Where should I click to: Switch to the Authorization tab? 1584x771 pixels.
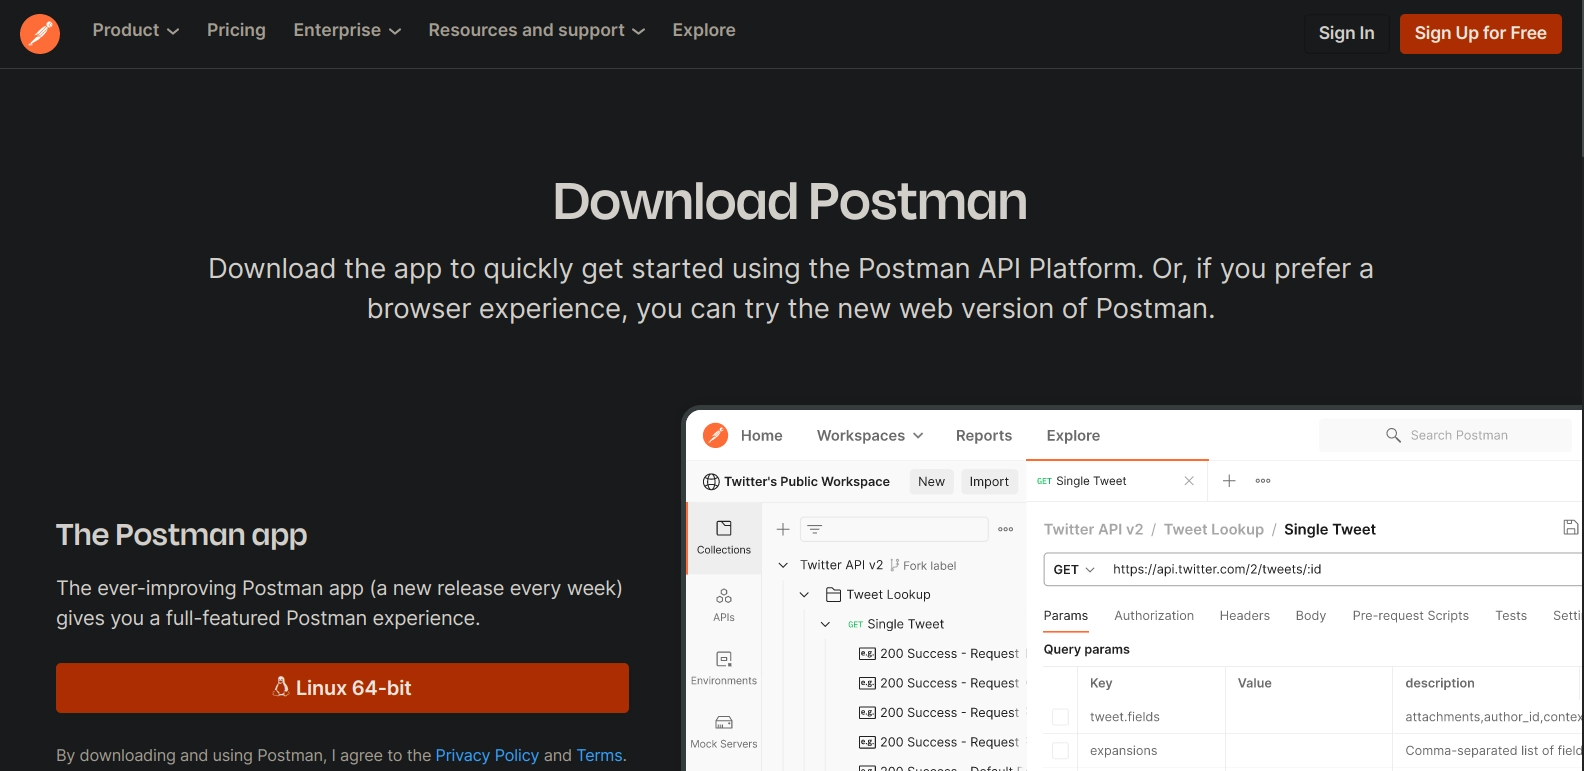tap(1154, 616)
